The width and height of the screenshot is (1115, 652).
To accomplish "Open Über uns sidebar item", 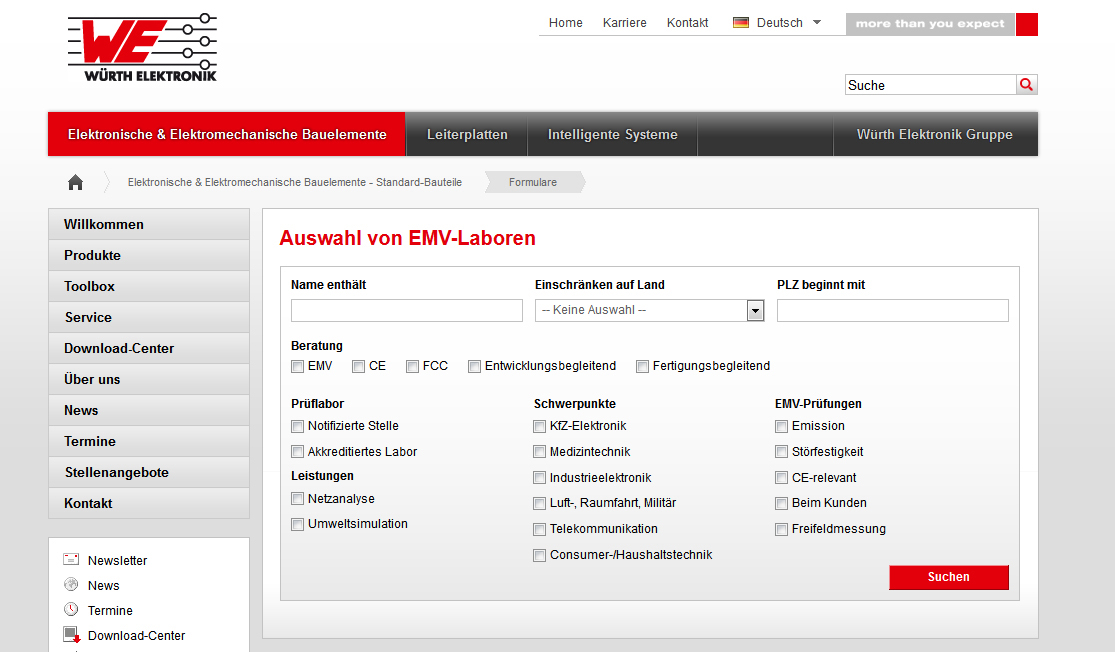I will point(149,380).
